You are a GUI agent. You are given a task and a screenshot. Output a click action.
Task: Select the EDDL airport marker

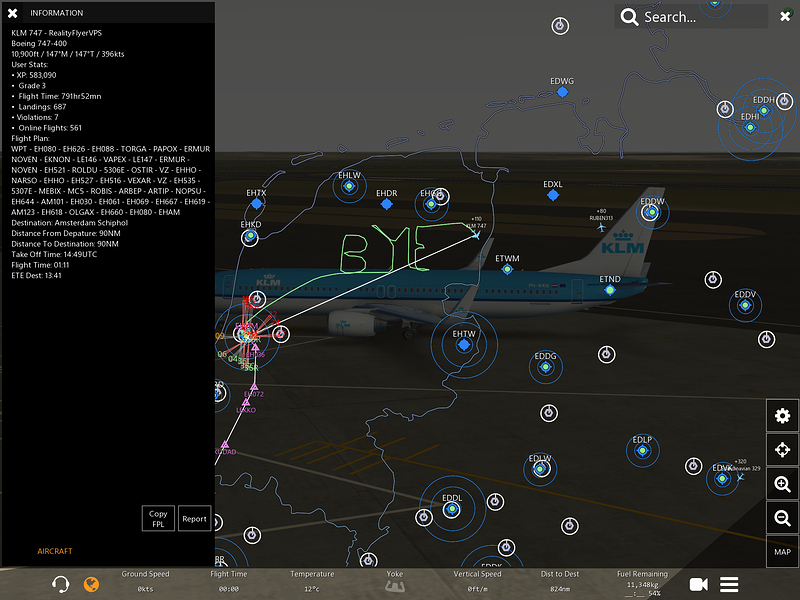point(452,509)
